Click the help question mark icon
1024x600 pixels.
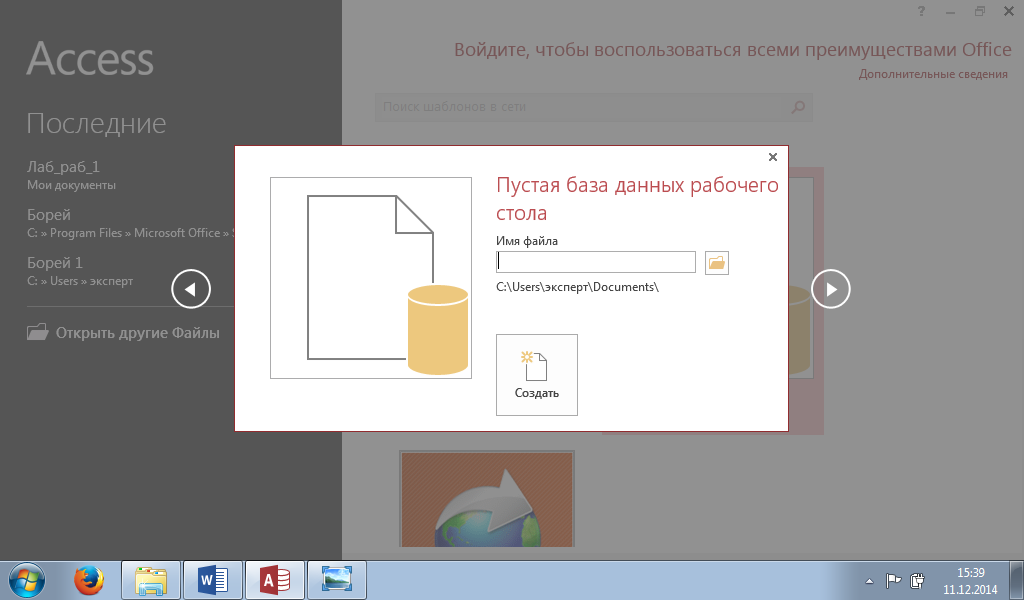point(921,11)
